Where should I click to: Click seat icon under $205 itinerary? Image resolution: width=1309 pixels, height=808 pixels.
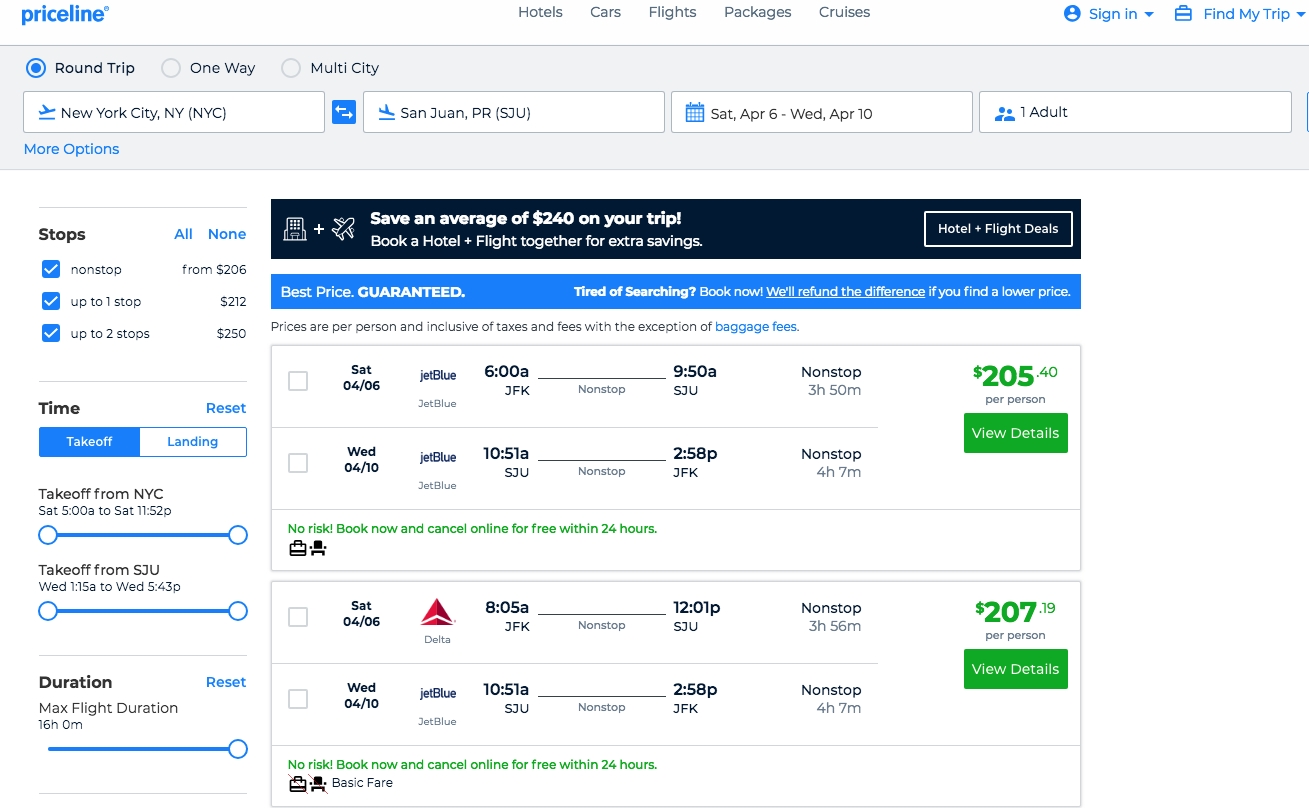click(x=318, y=548)
